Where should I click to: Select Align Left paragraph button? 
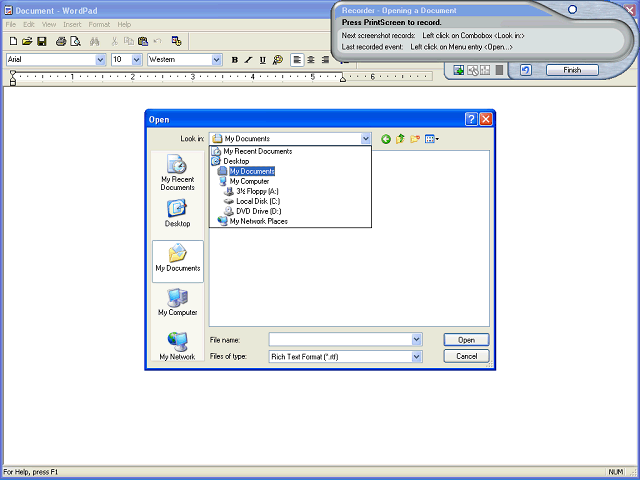coord(297,60)
